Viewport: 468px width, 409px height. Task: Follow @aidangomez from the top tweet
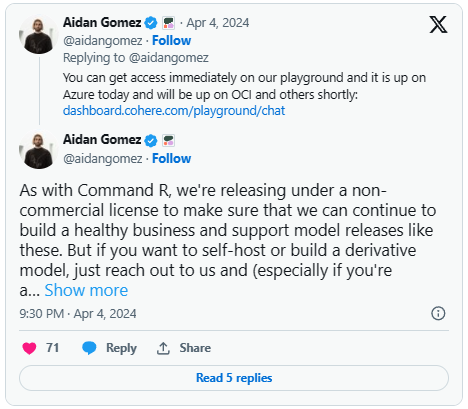click(x=171, y=40)
